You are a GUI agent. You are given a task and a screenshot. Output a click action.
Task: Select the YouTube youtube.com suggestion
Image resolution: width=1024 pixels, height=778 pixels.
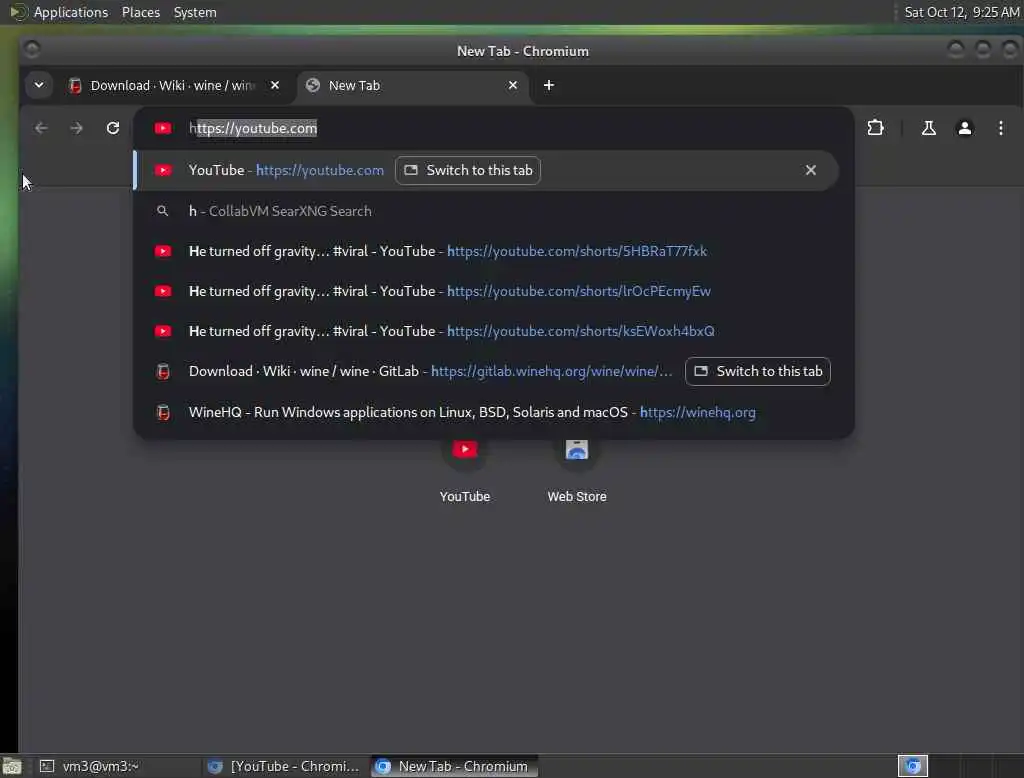coord(486,170)
